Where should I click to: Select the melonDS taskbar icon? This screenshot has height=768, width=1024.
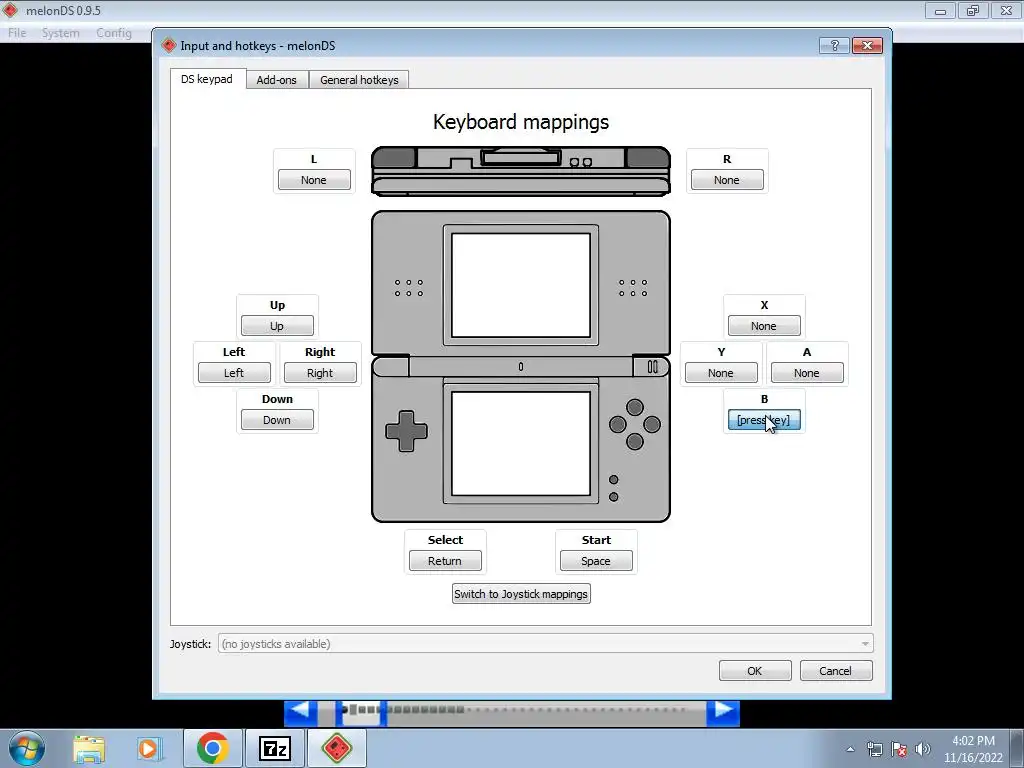coord(337,748)
